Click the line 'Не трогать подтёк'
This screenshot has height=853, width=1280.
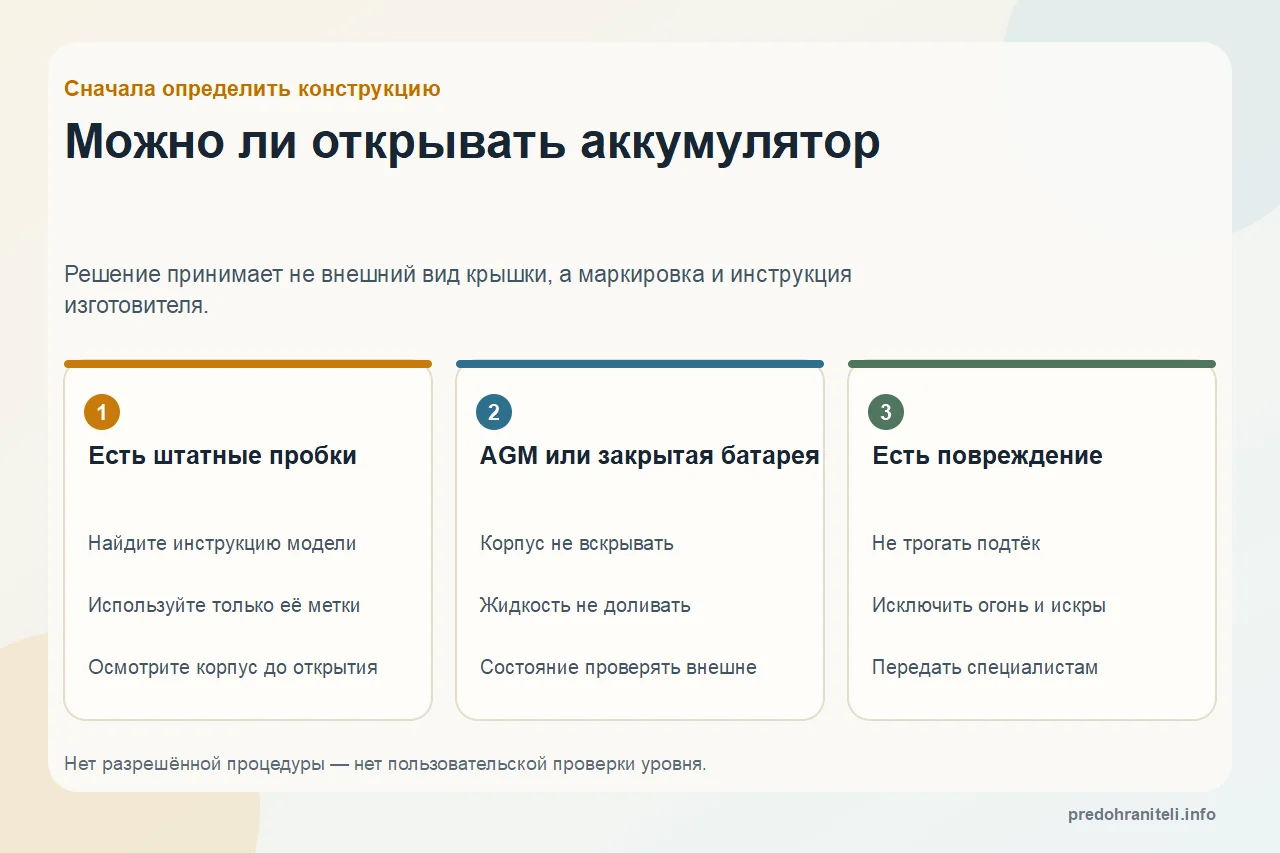pos(956,544)
